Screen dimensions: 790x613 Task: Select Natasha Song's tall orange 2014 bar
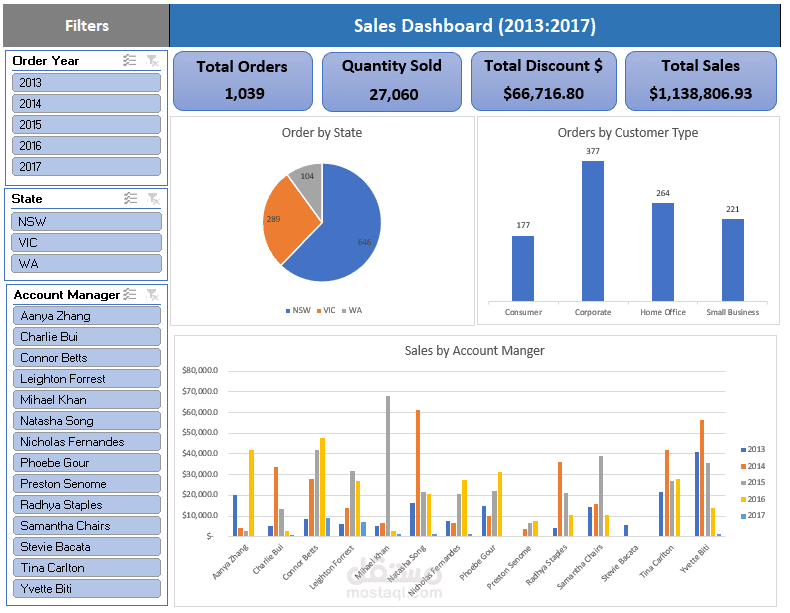point(418,473)
